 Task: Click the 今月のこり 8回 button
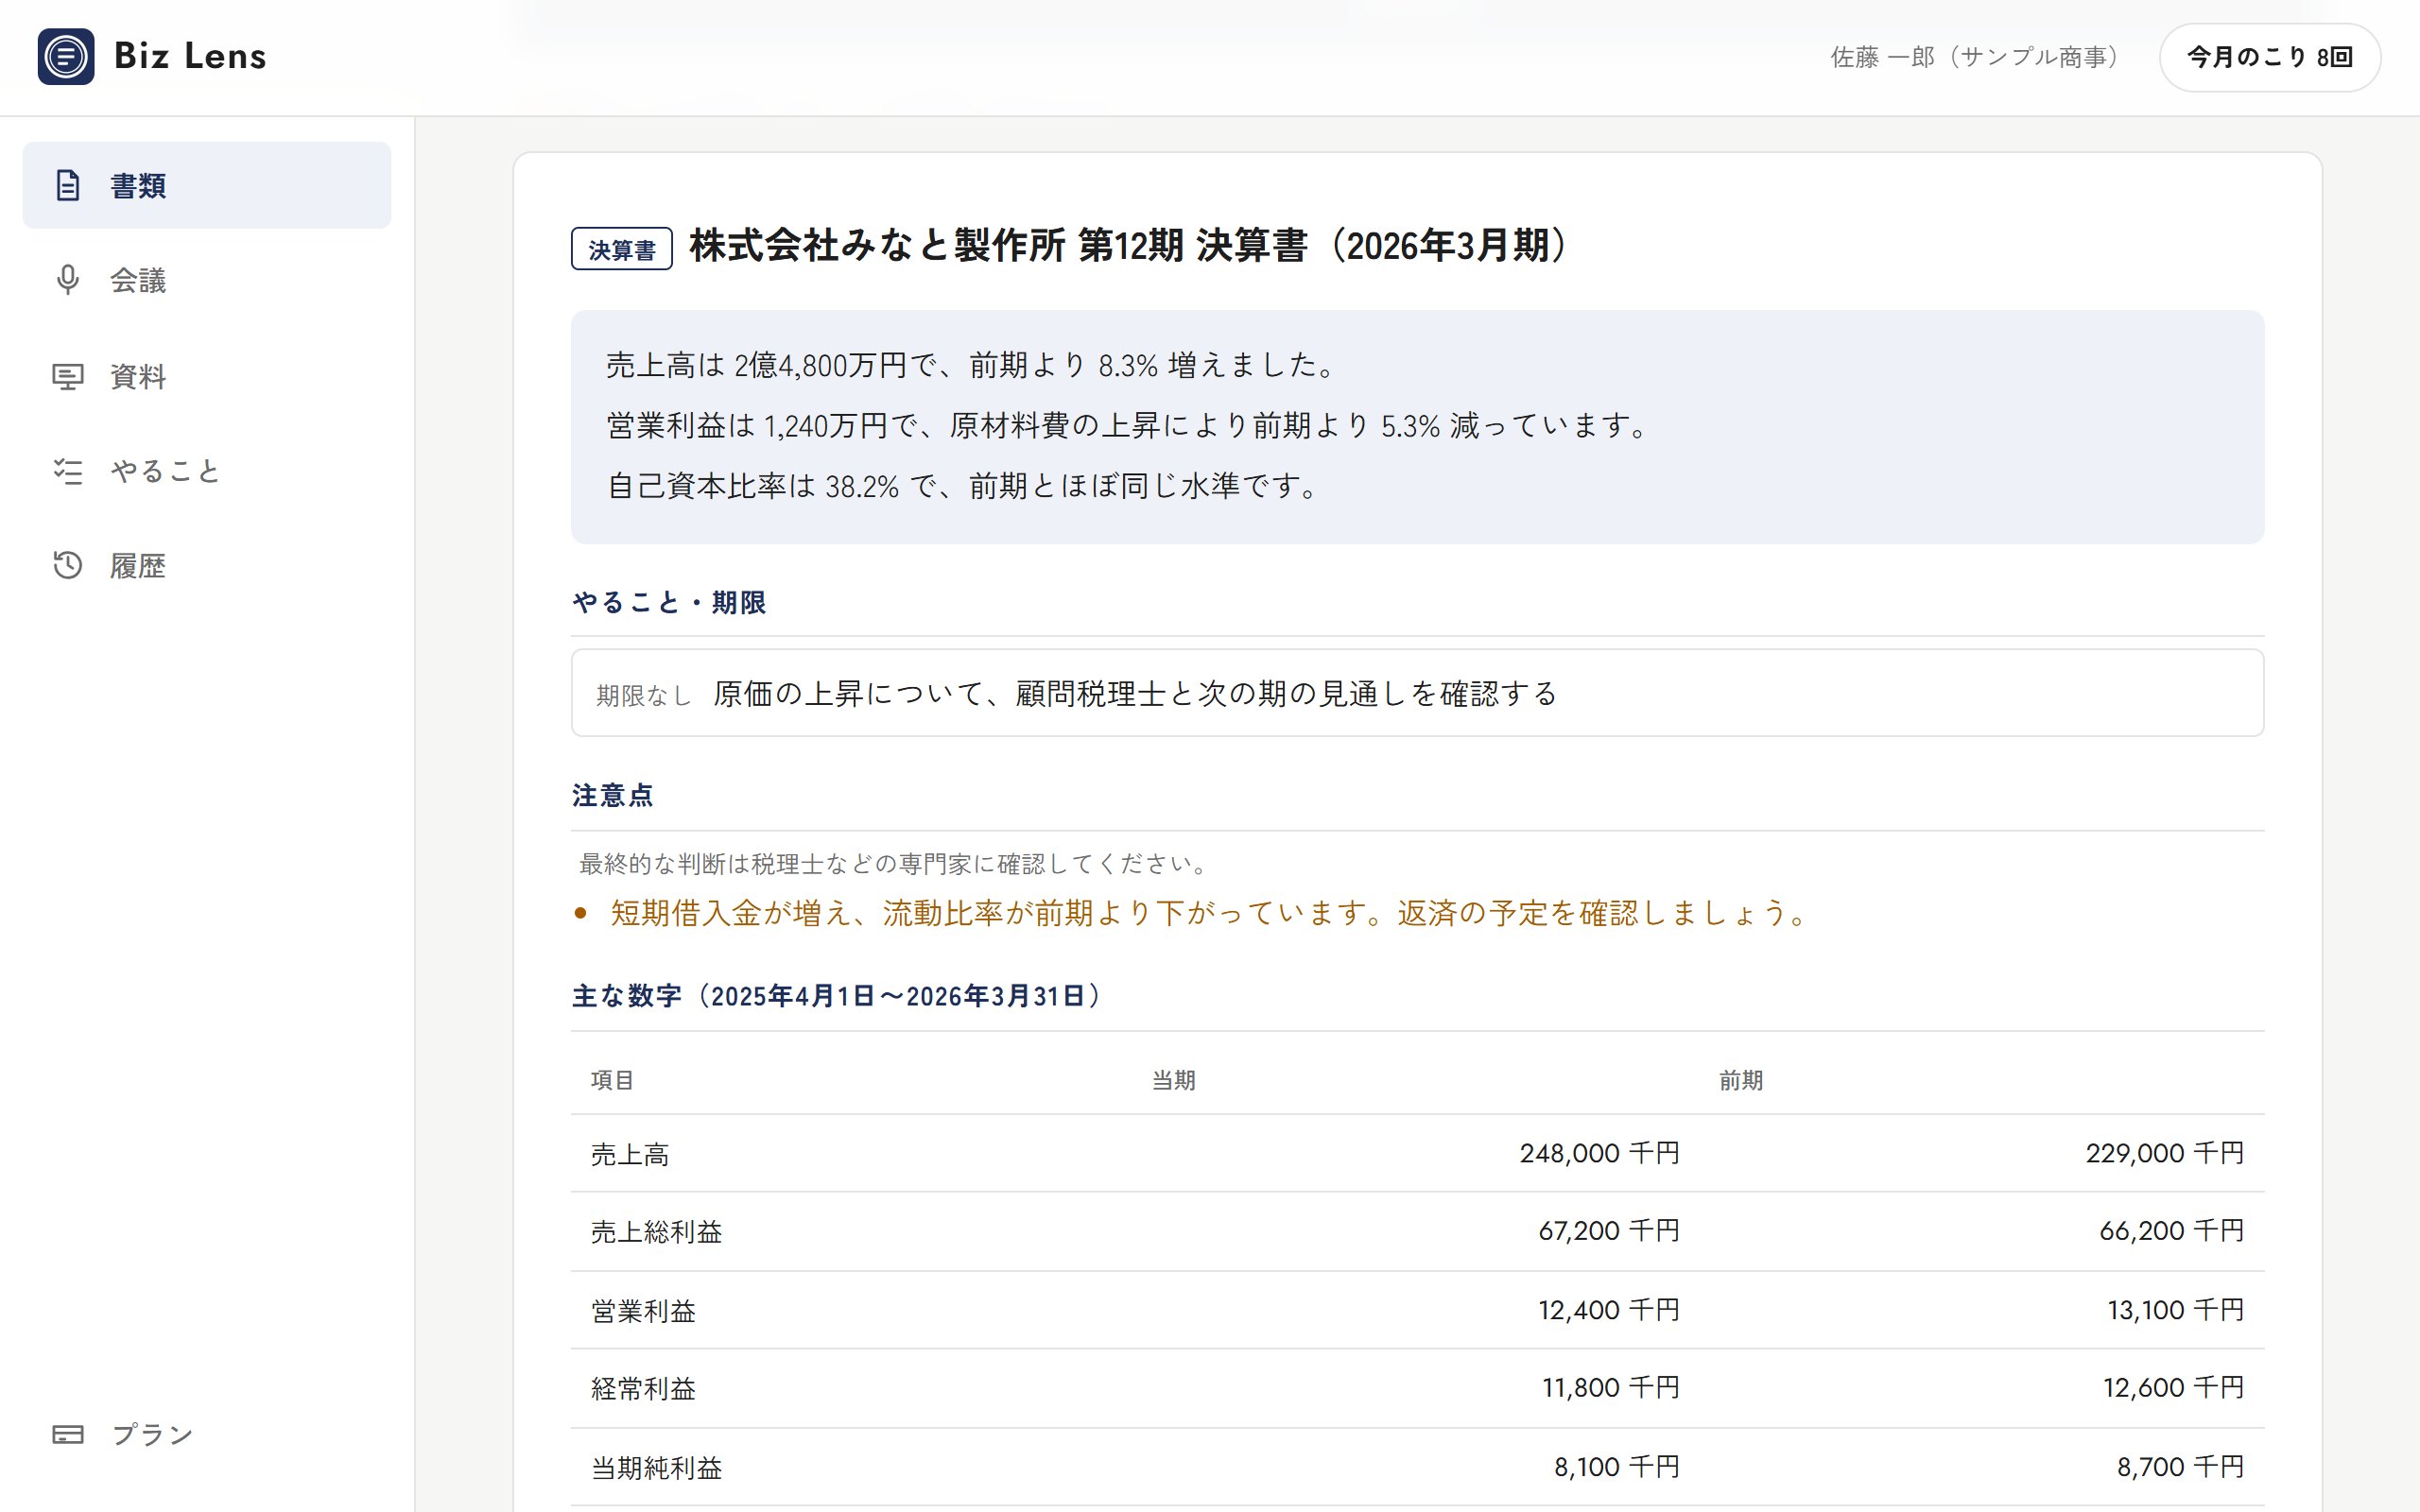coord(2269,57)
